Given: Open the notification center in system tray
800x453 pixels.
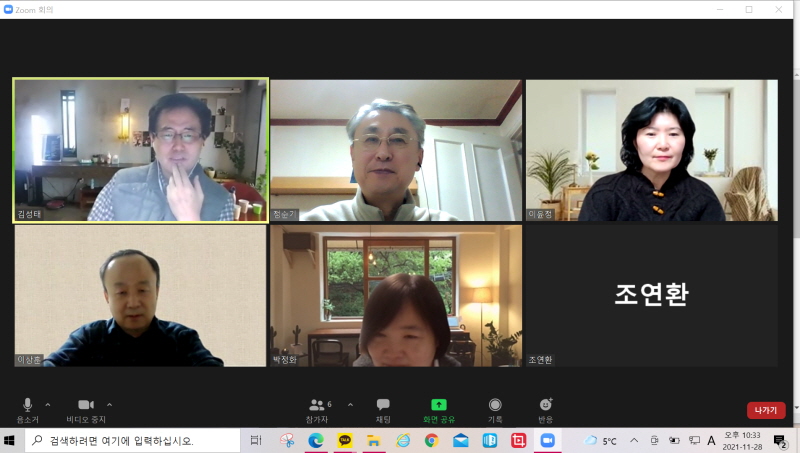Looking at the screenshot, I should point(780,440).
